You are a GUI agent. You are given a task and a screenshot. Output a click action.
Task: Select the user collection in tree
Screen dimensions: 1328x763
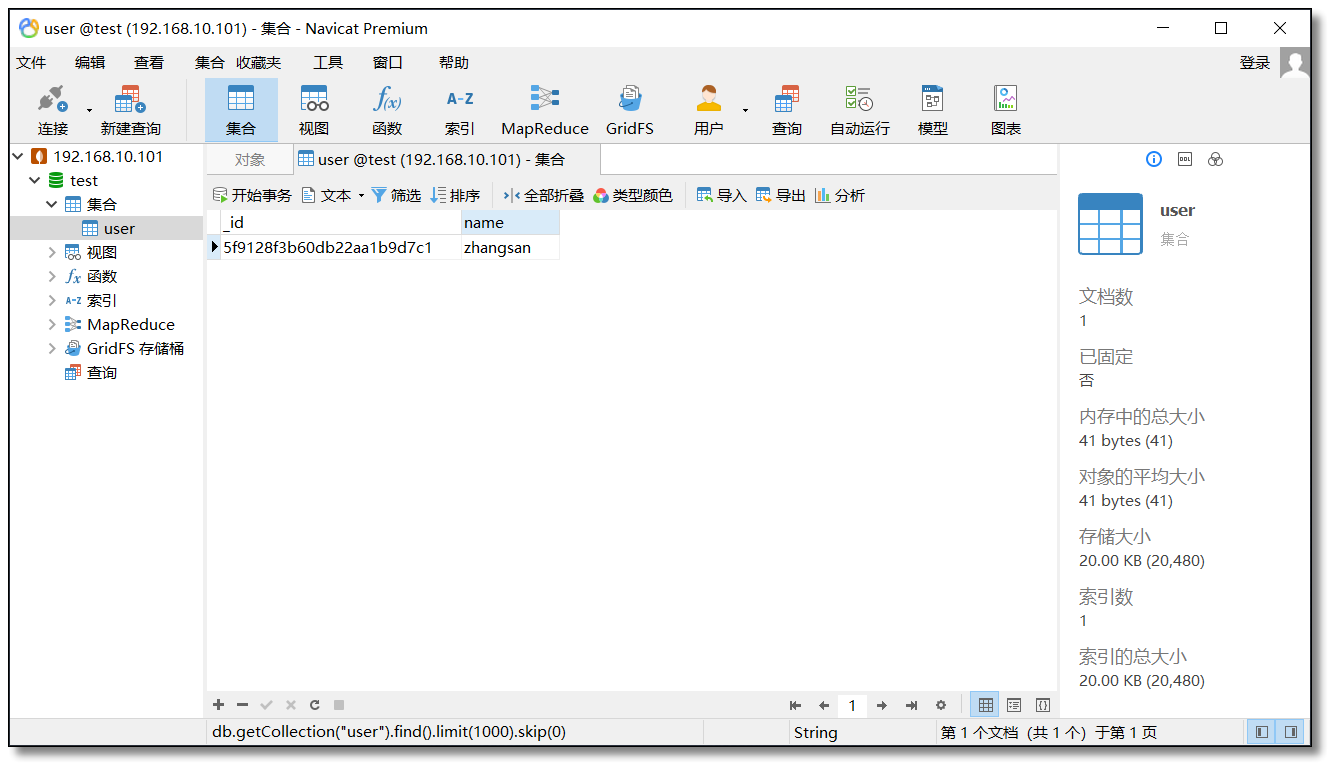pos(119,228)
